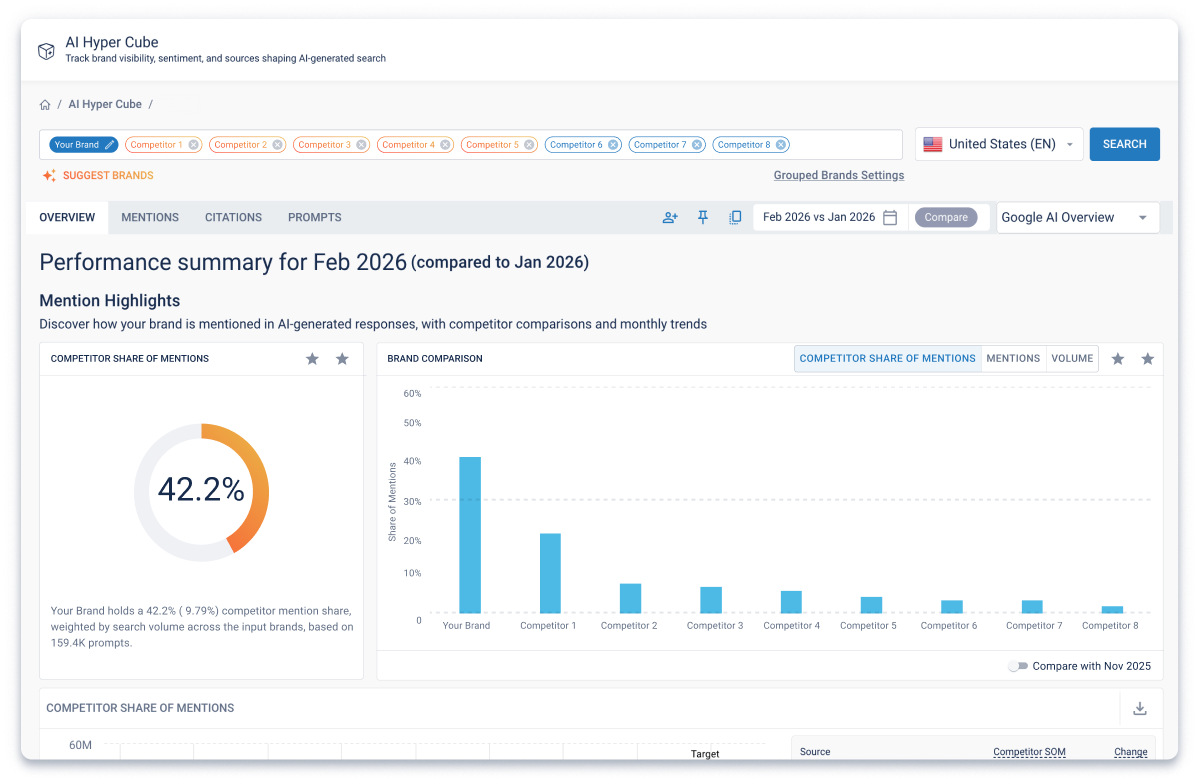Remove the Competitor 1 brand chip
Image resolution: width=1200 pixels, height=783 pixels.
[194, 145]
